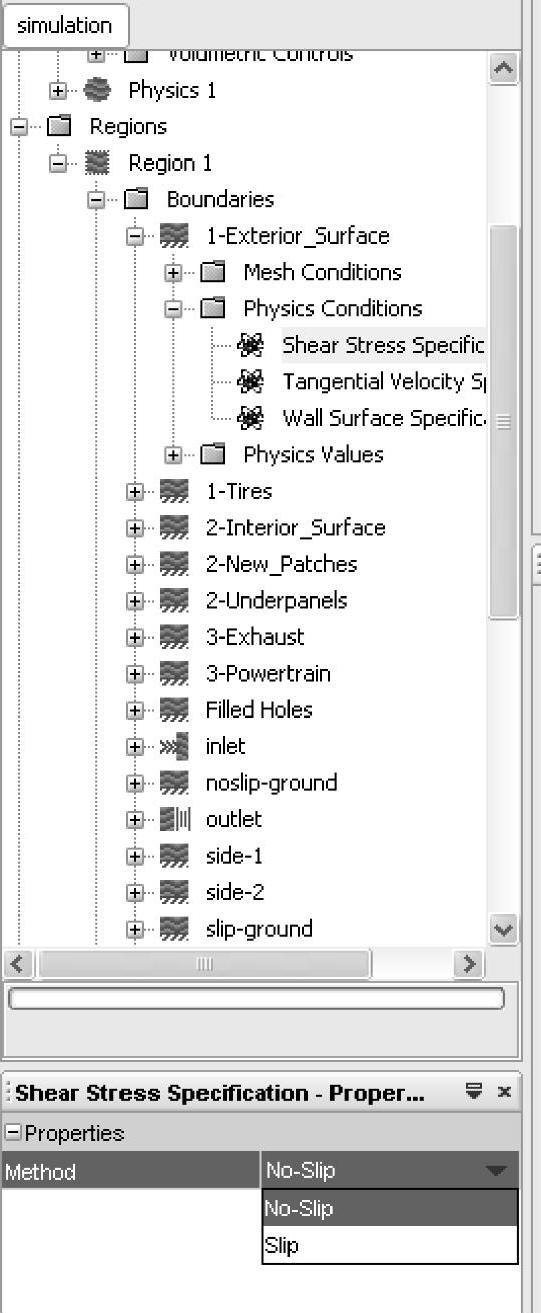541x1313 pixels.
Task: Click the Tangential Velocity condition icon
Action: [250, 382]
